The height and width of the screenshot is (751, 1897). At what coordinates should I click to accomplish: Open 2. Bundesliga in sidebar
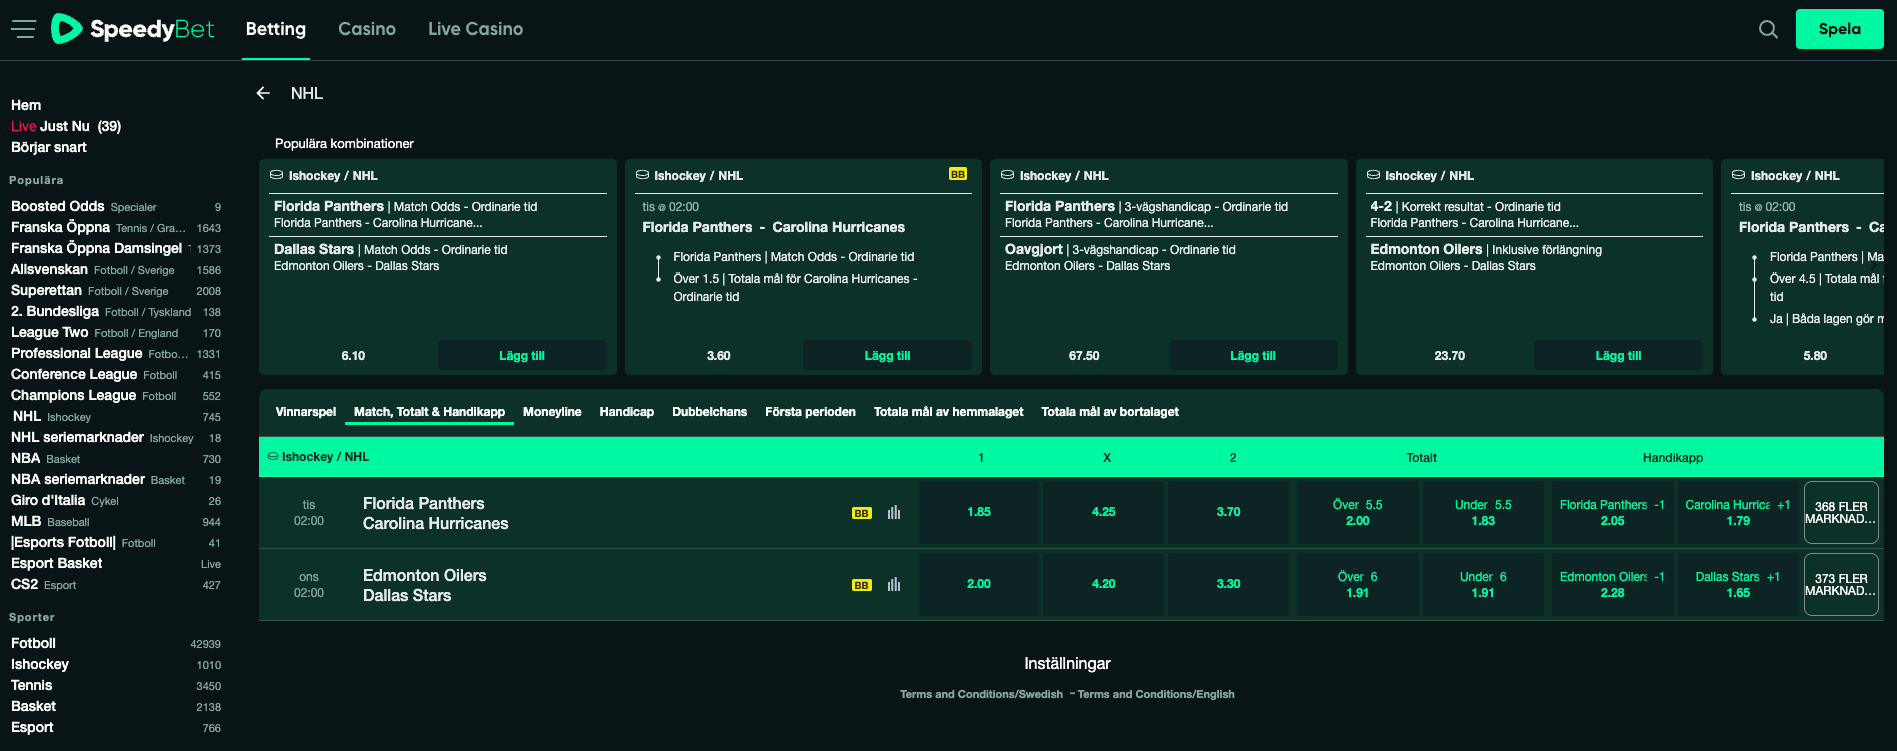point(116,311)
